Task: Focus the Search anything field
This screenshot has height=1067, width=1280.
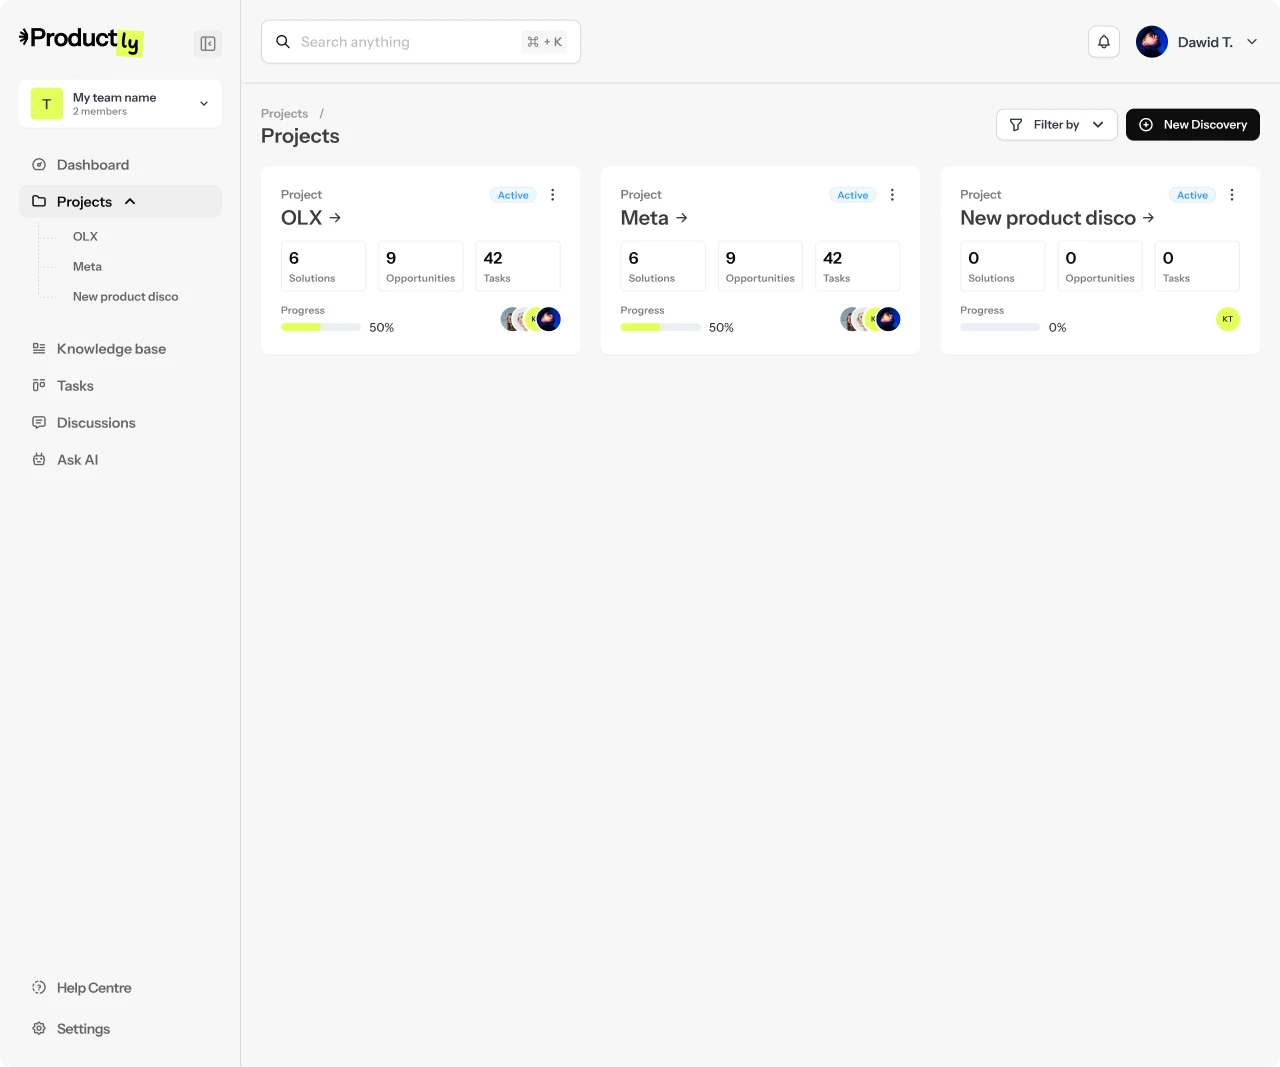Action: tap(405, 42)
